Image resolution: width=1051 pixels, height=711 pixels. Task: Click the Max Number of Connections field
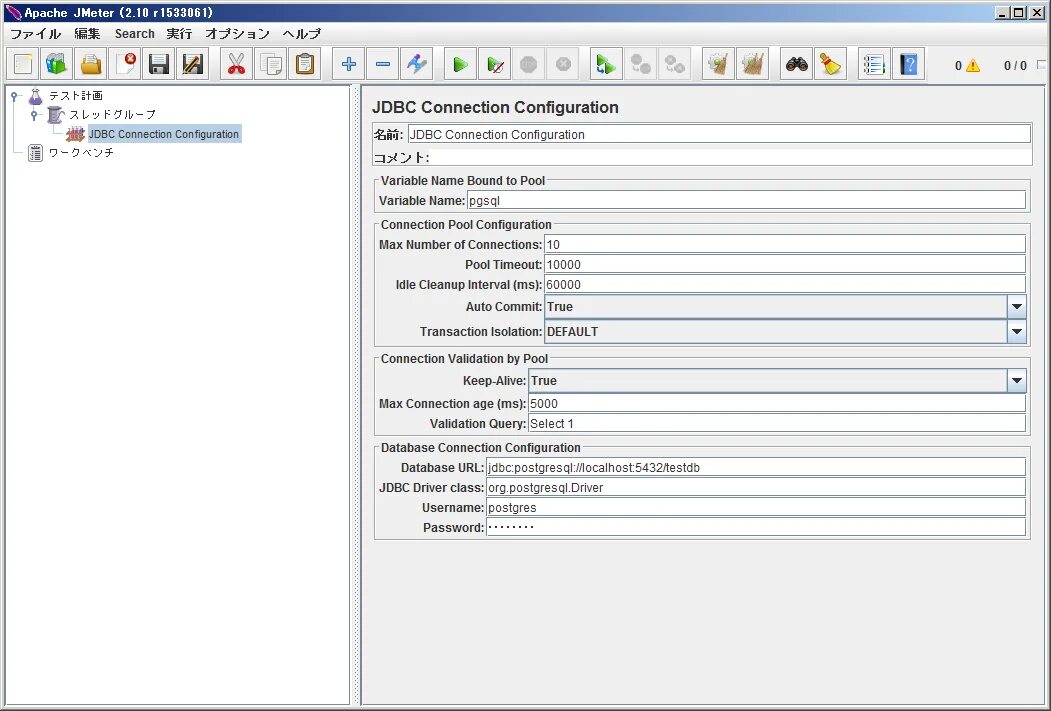tap(785, 245)
